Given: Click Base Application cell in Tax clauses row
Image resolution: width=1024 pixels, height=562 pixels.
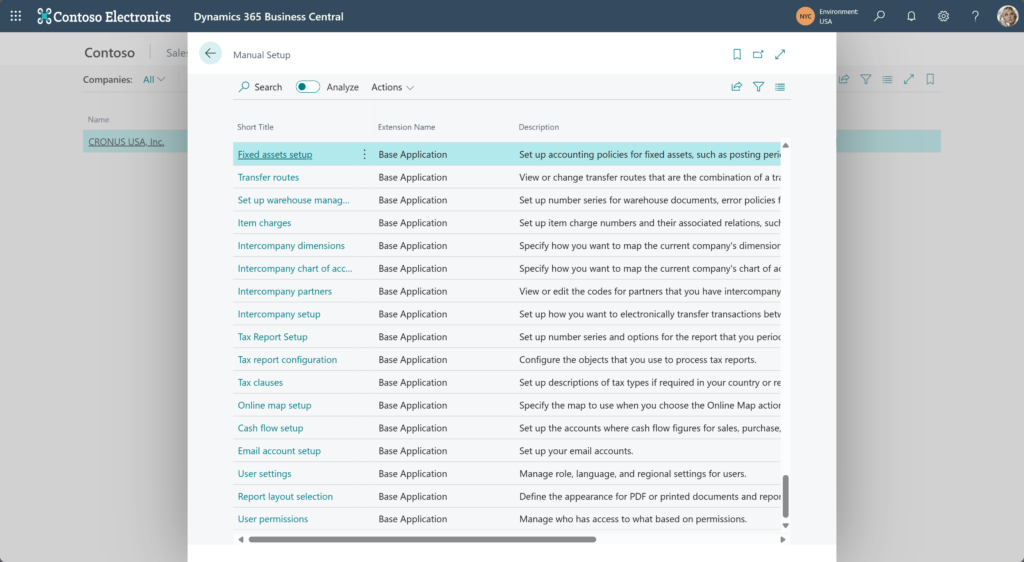Looking at the screenshot, I should [413, 383].
